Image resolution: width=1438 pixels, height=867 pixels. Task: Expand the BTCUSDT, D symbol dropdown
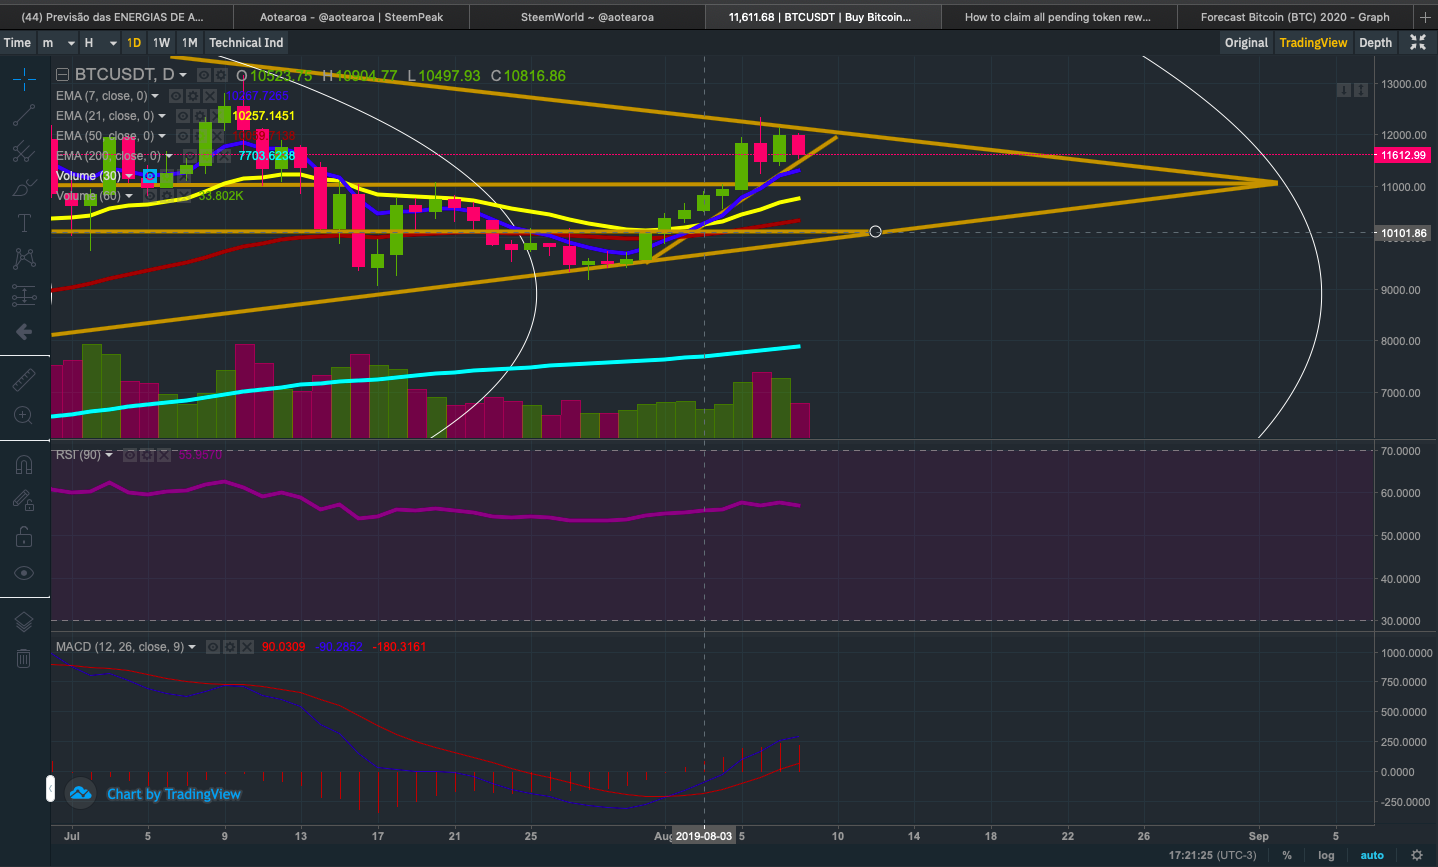point(183,75)
